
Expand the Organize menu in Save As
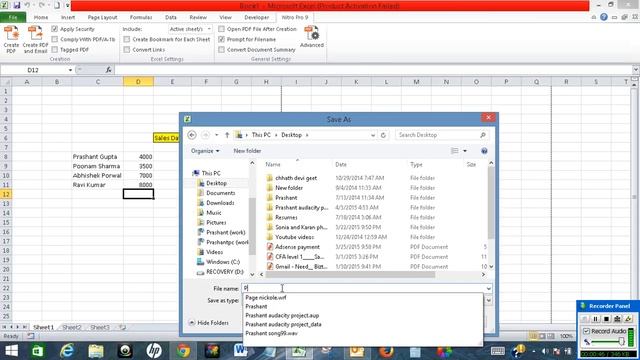coord(205,151)
